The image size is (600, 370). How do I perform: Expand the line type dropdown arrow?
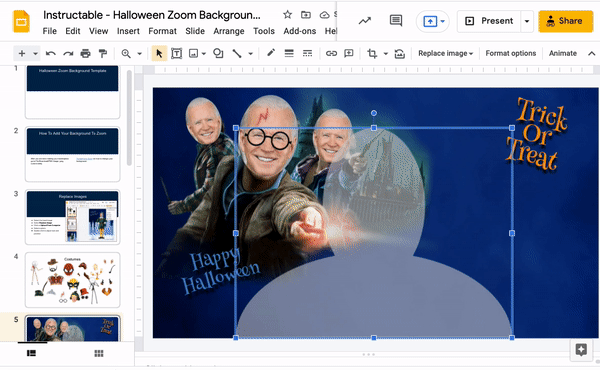tap(250, 54)
